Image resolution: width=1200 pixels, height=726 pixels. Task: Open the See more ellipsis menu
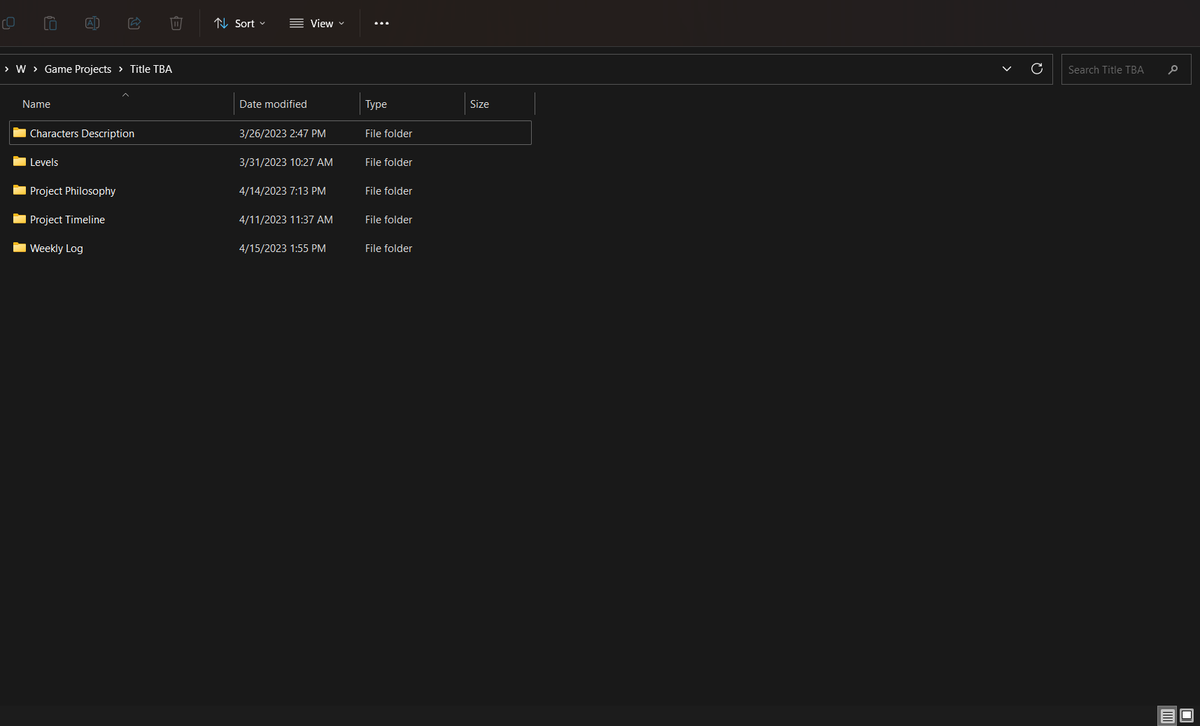381,23
